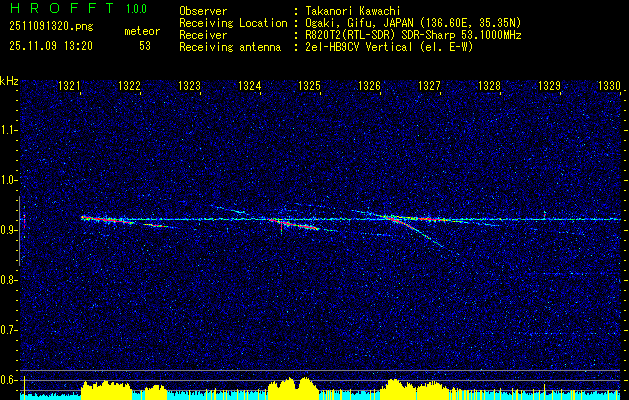
Task: Click the Receiving antenna label
Action: click(230, 47)
